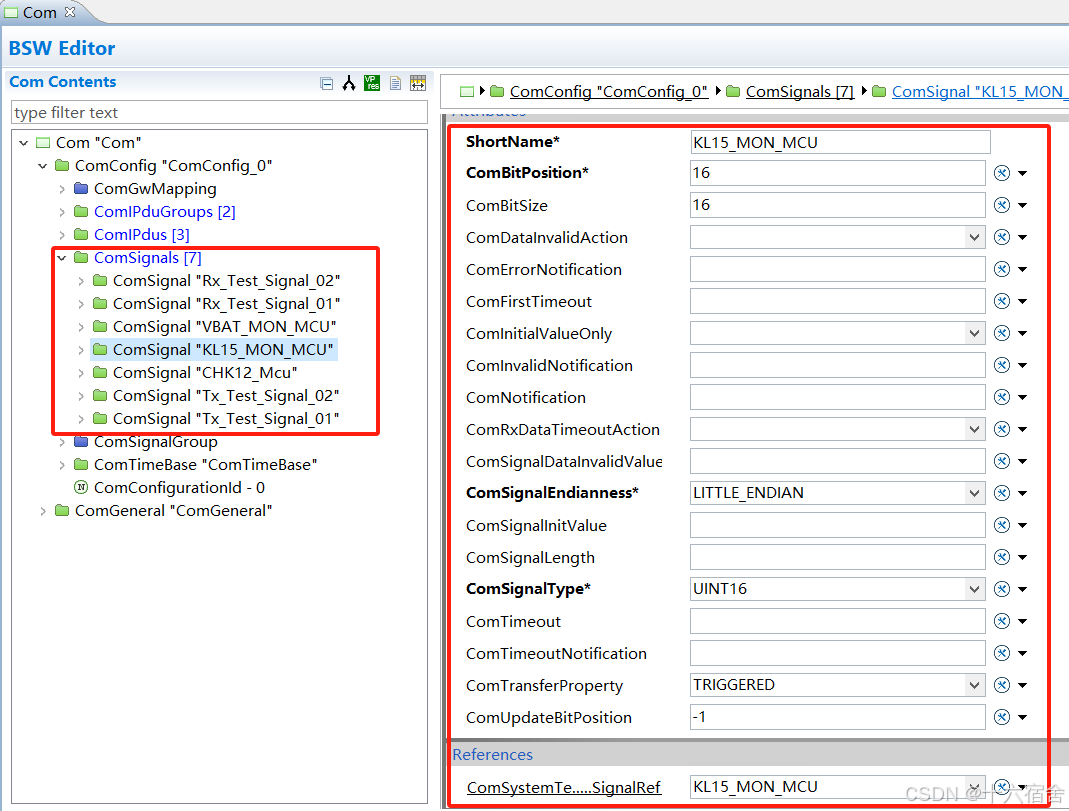Click the document view icon in the toolbar
Image resolution: width=1069 pixels, height=811 pixels.
pyautogui.click(x=394, y=82)
